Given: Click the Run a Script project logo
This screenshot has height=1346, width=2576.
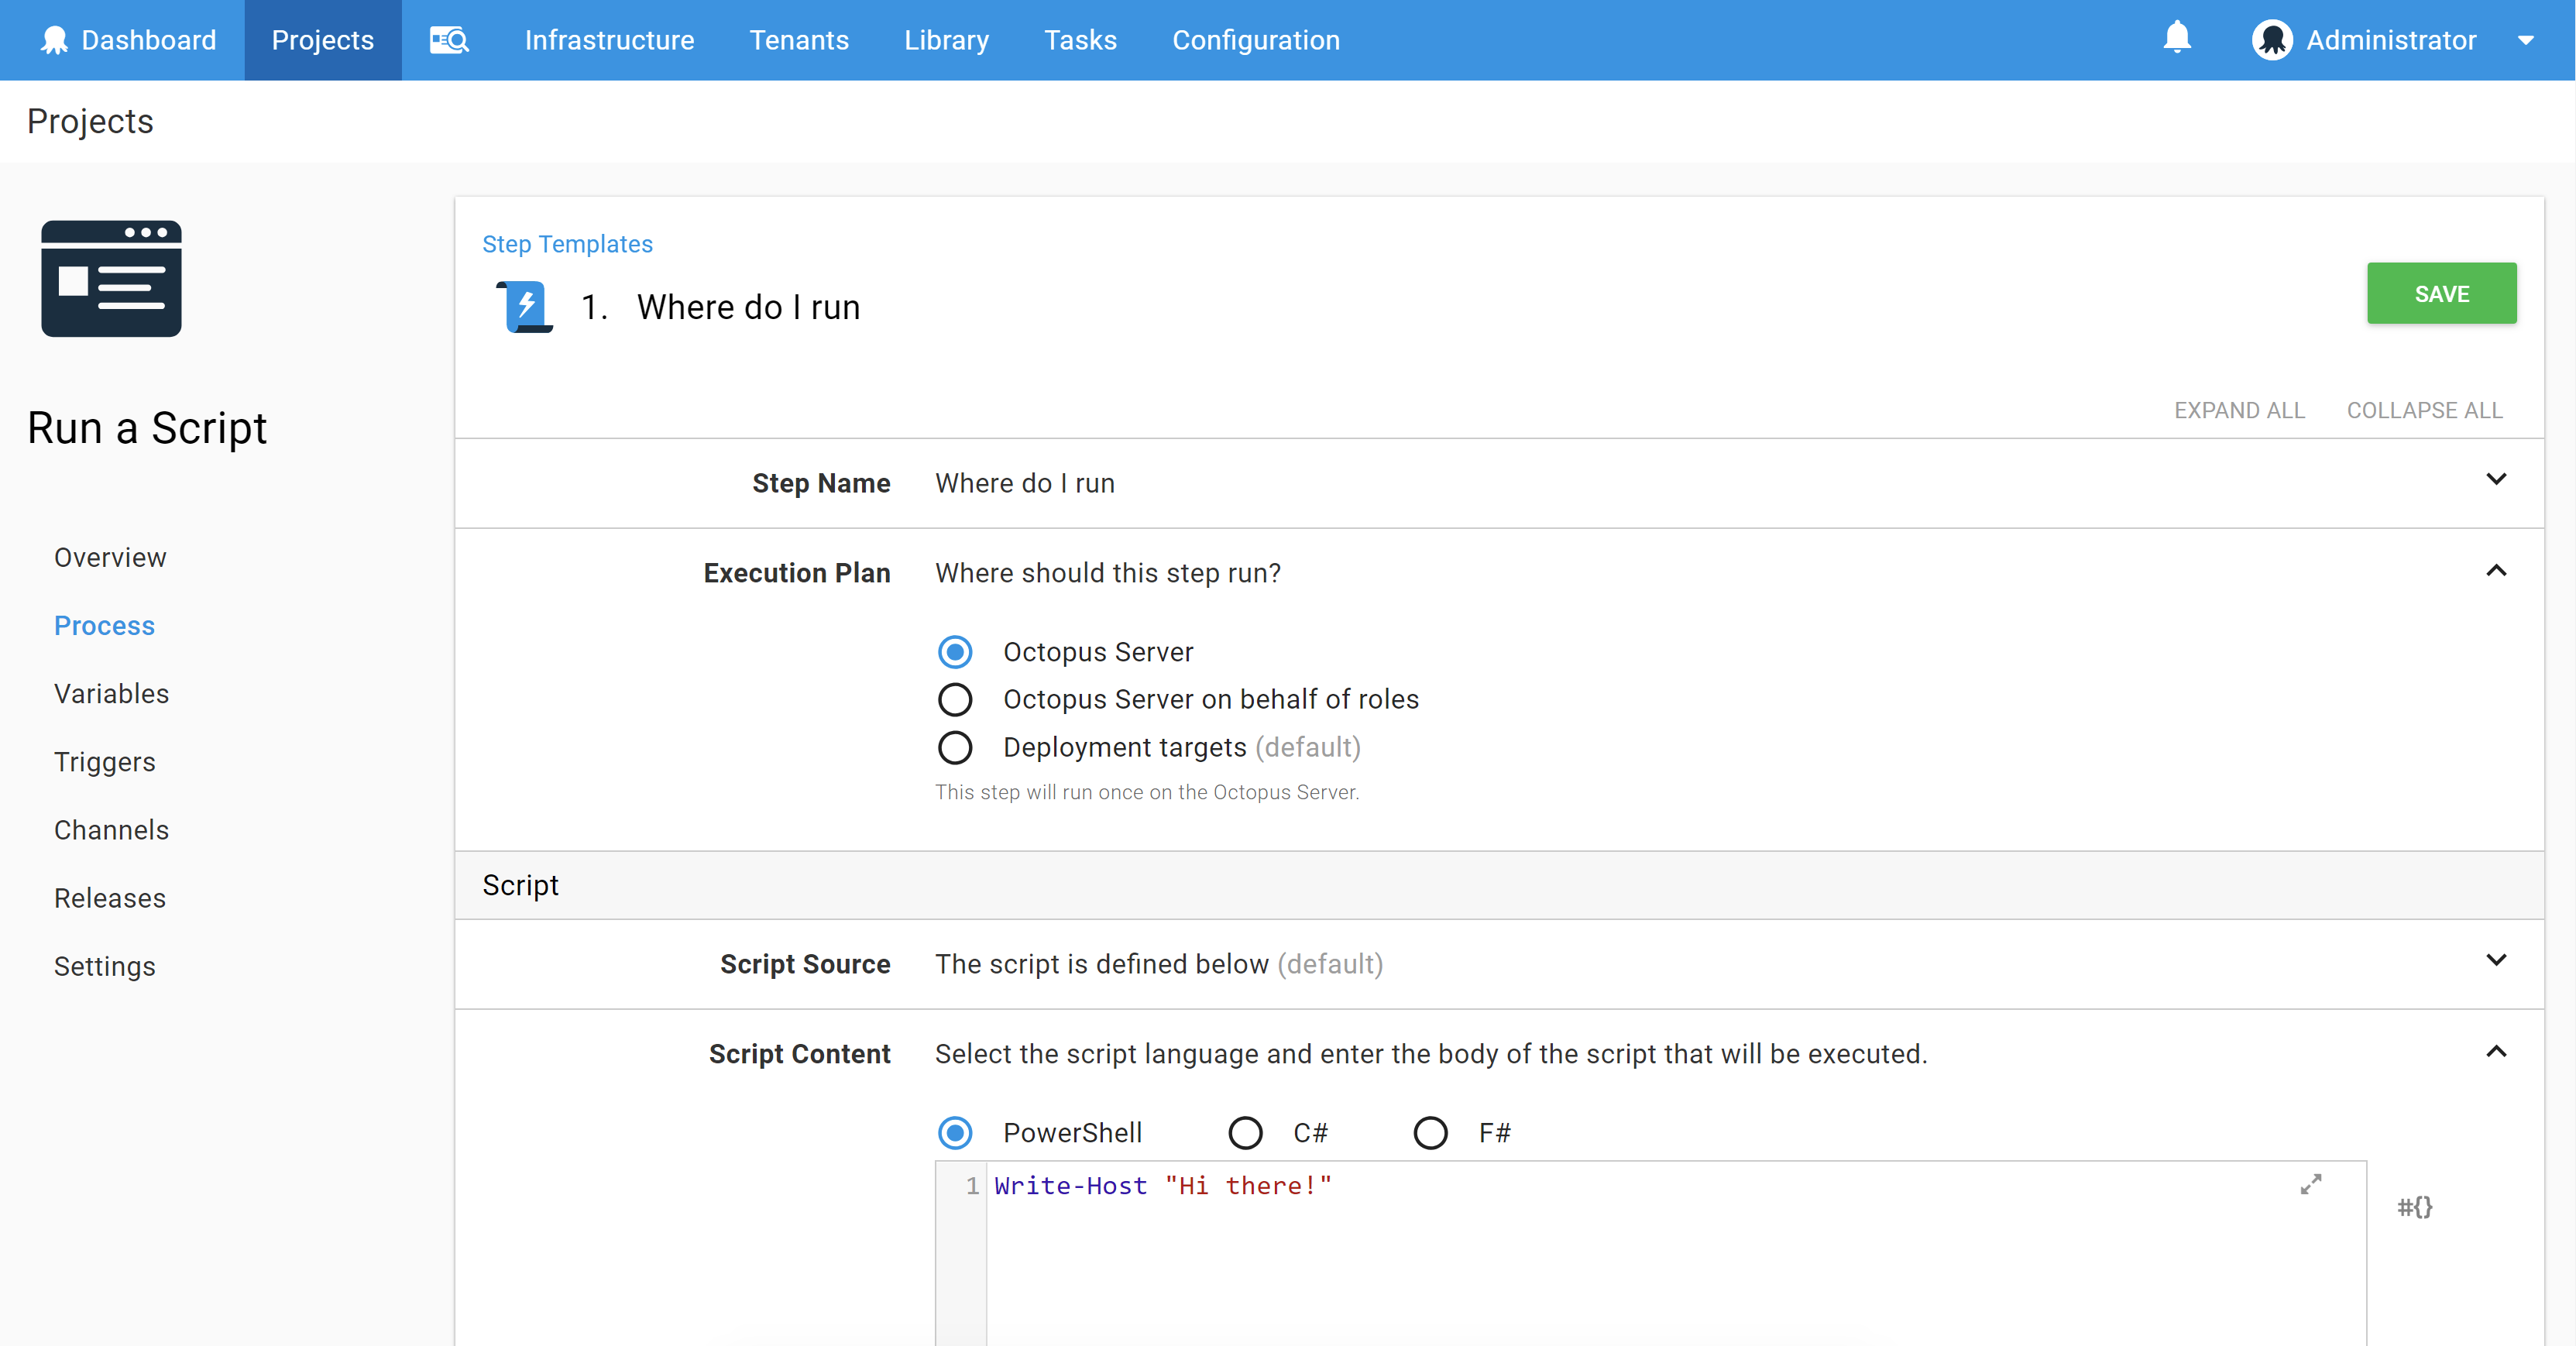Looking at the screenshot, I should (111, 279).
